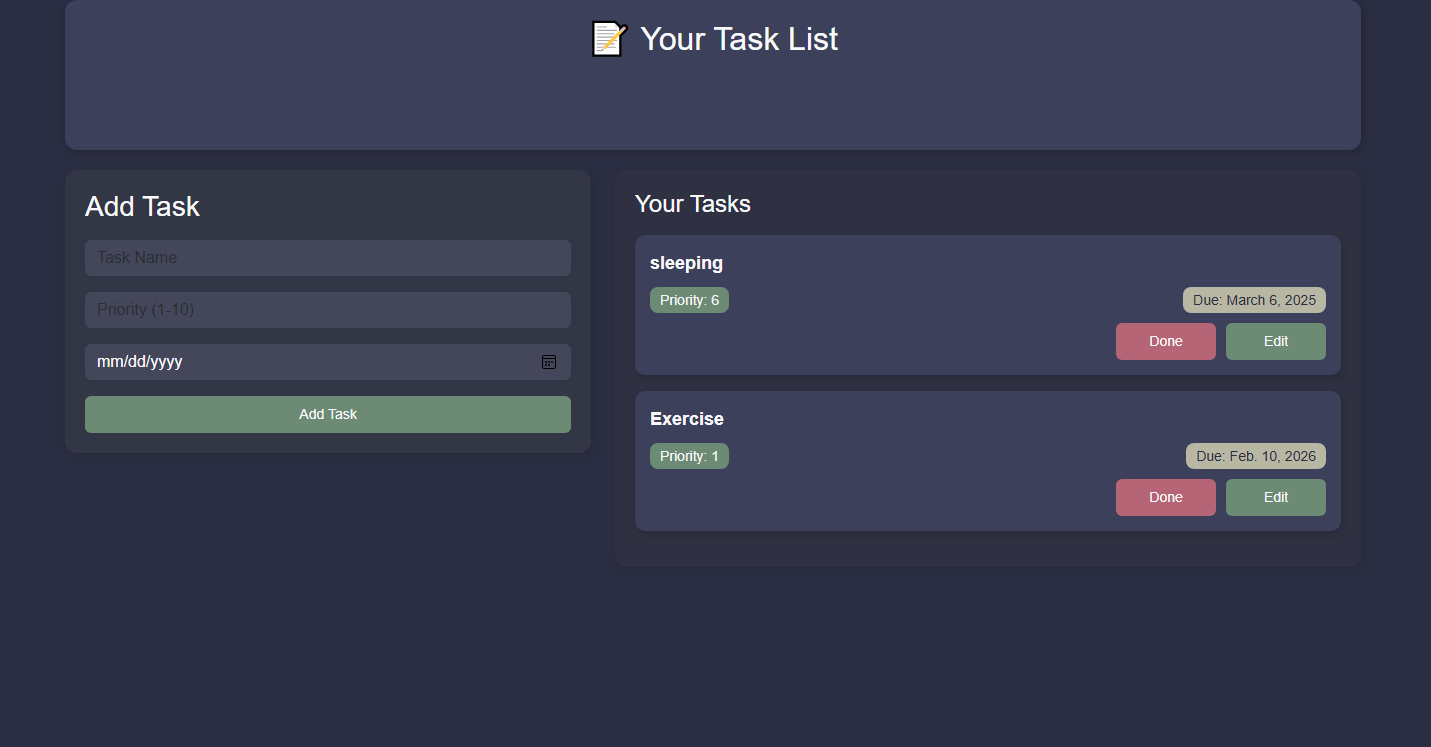1431x747 pixels.
Task: Click the Priority: 1 badge on Exercise
Action: tap(689, 455)
